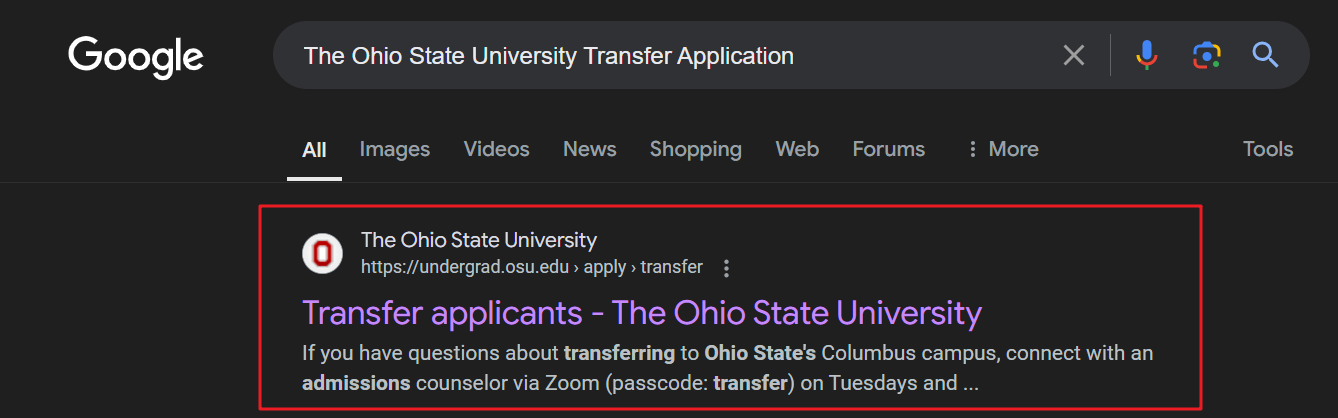The image size is (1338, 418).
Task: Open the Forums tab
Action: 889,149
